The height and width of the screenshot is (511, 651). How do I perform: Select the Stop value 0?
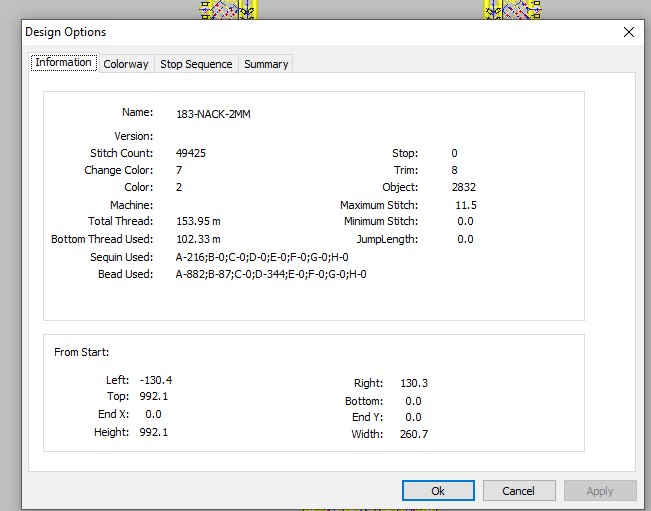click(454, 153)
